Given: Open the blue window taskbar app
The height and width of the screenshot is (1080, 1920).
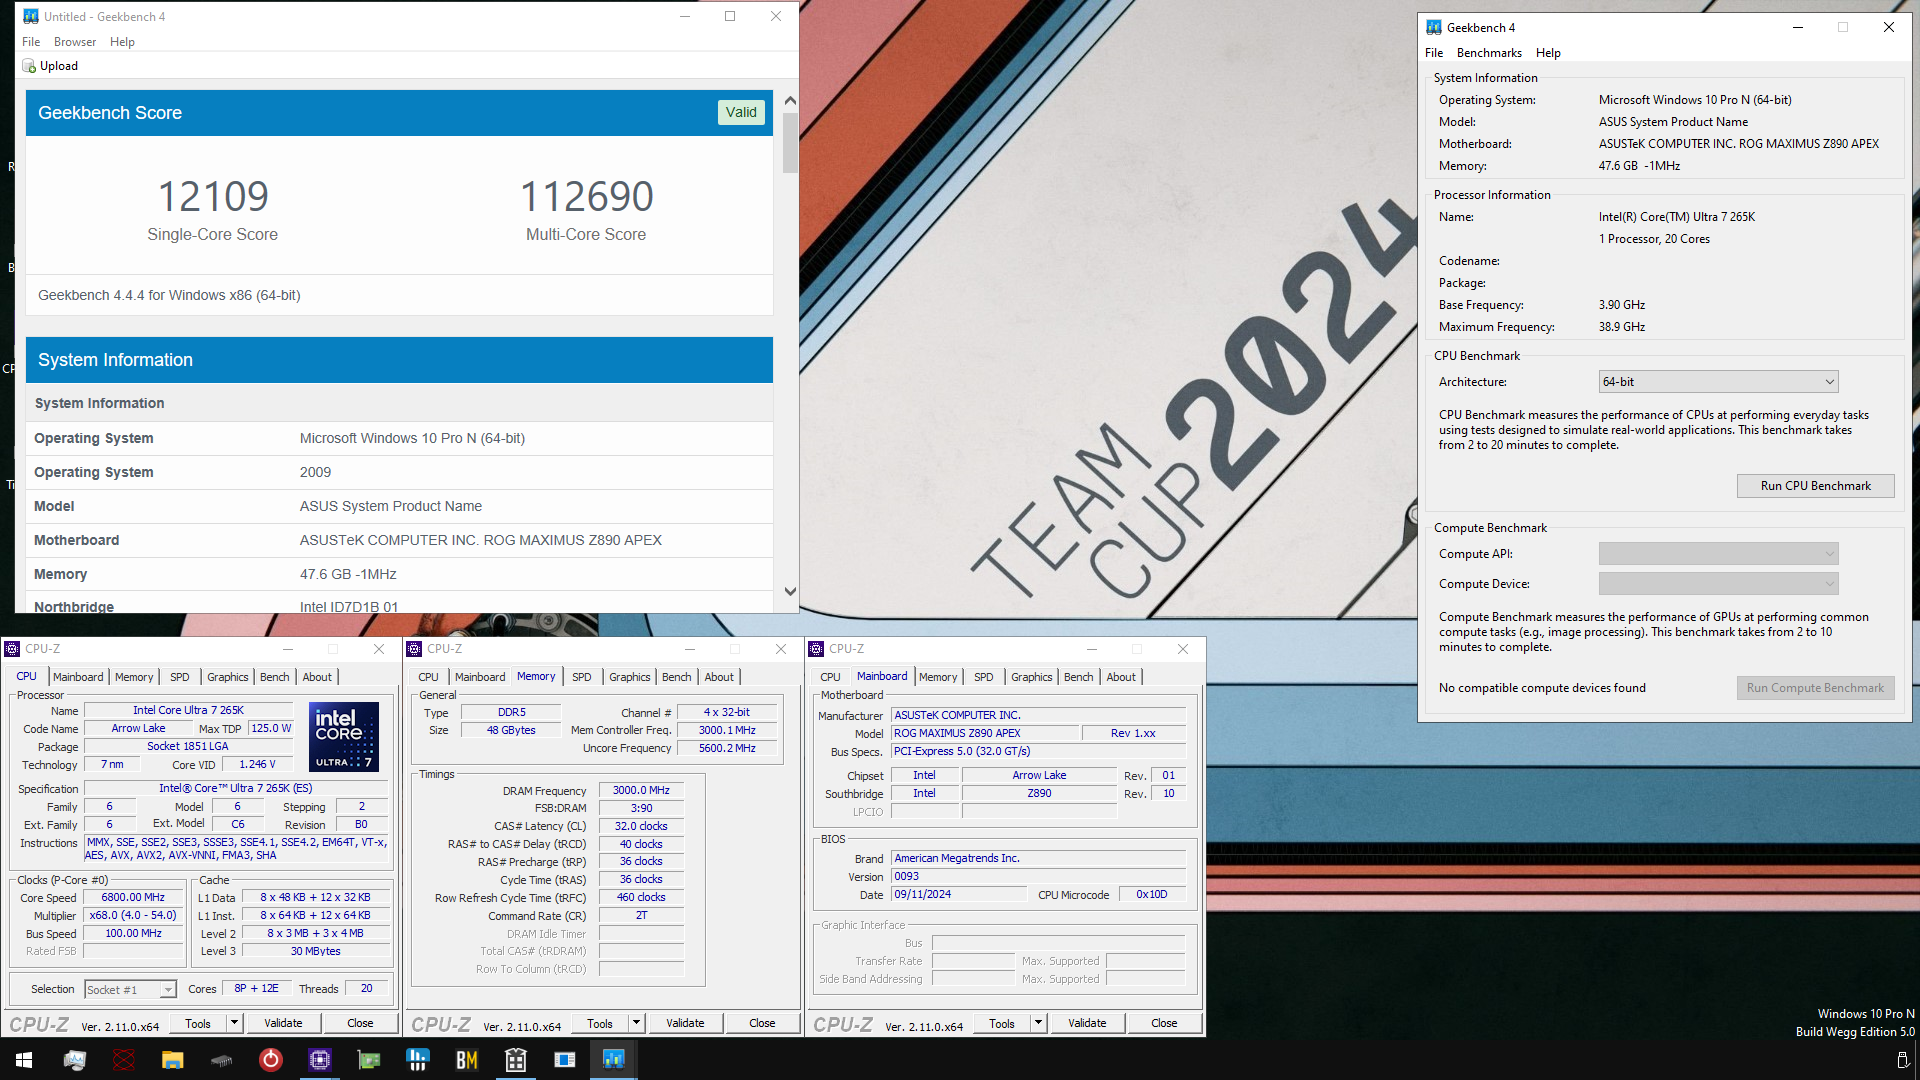Looking at the screenshot, I should 564,1060.
